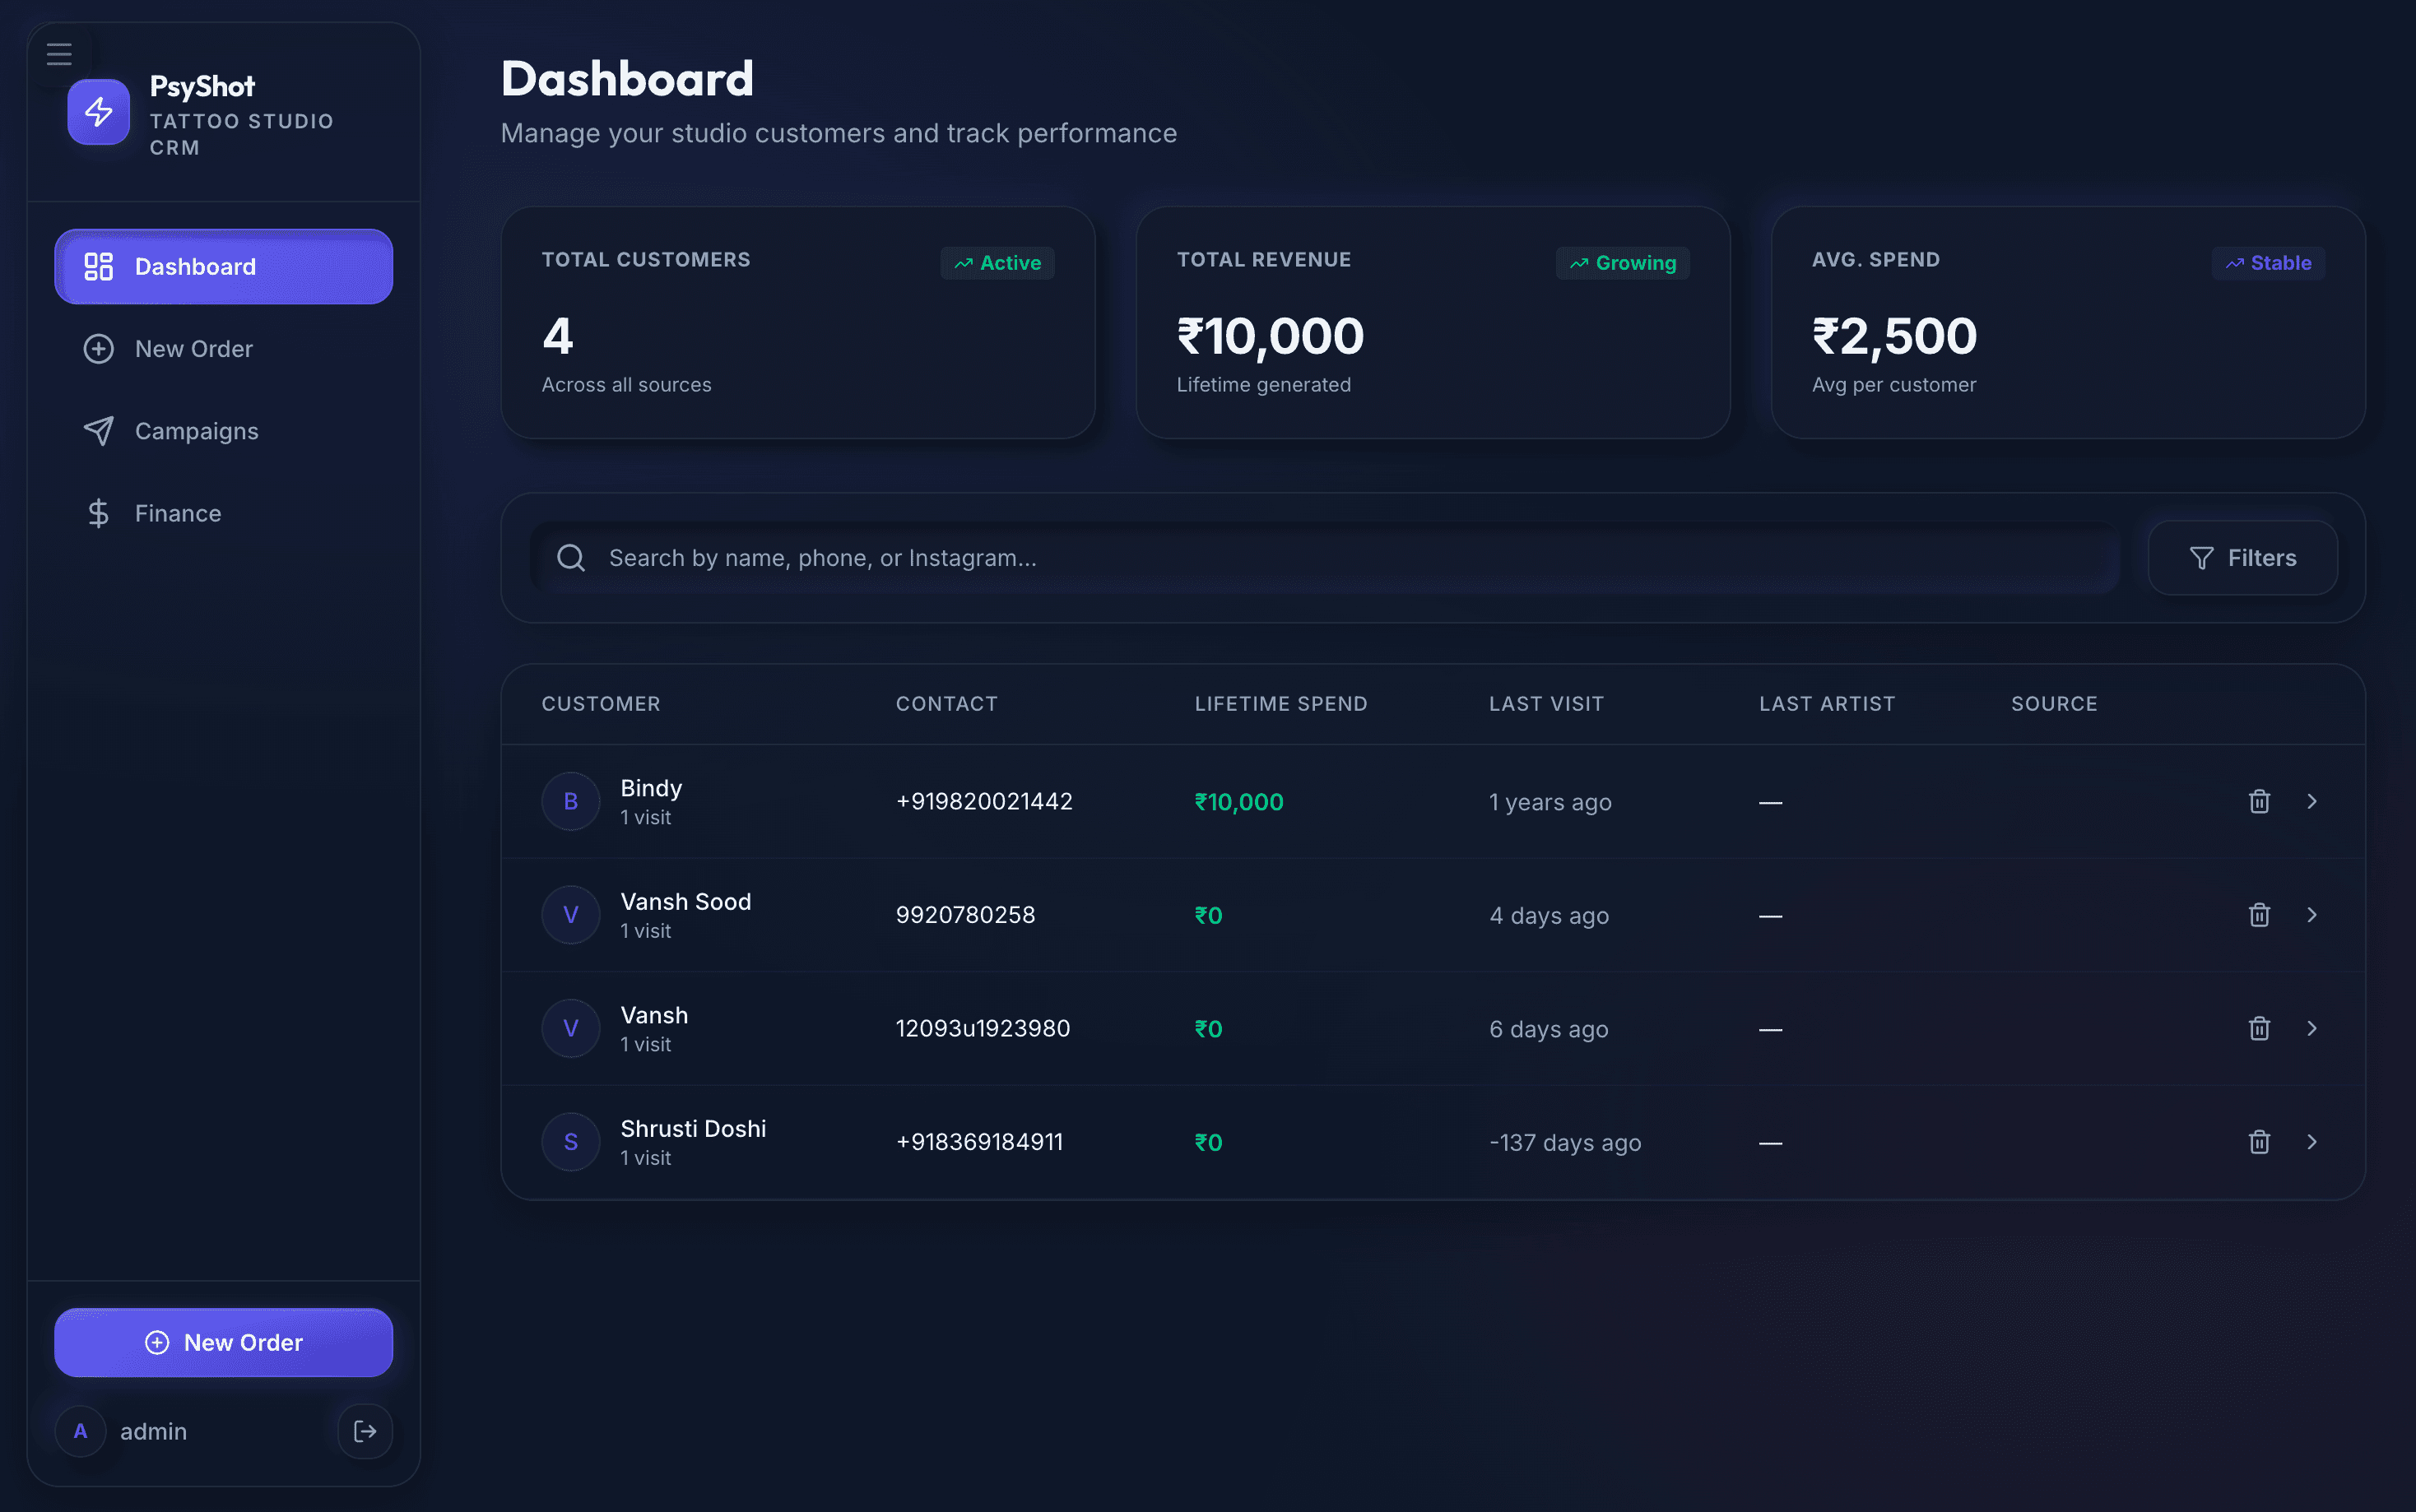Click the search magnifier icon
The height and width of the screenshot is (1512, 2416).
pos(571,558)
